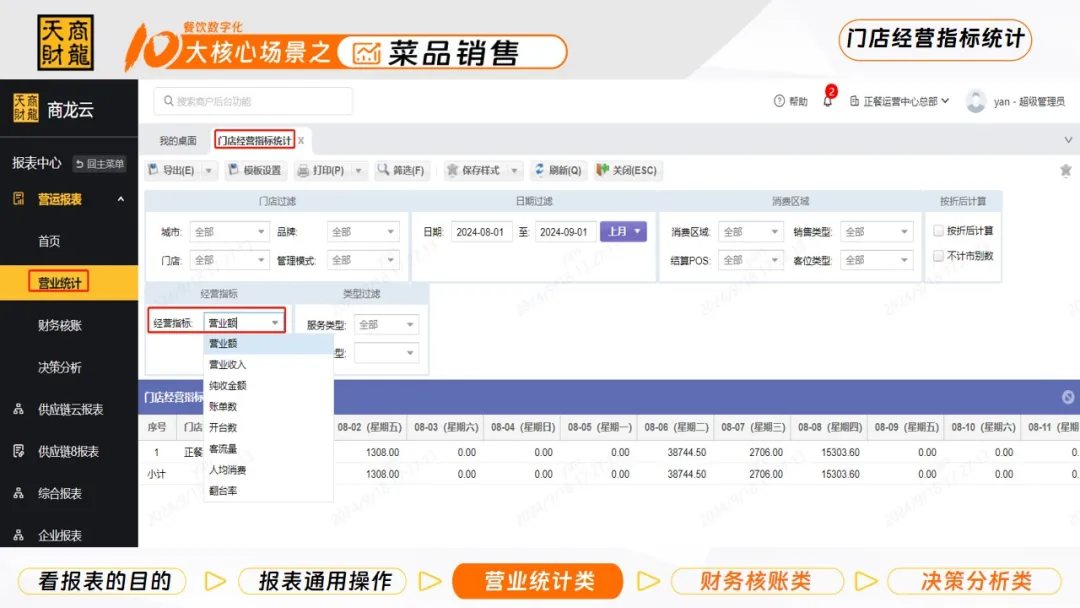Viewport: 1080px width, 608px height.
Task: Expand the arrow next to 保存样式
Action: (514, 171)
